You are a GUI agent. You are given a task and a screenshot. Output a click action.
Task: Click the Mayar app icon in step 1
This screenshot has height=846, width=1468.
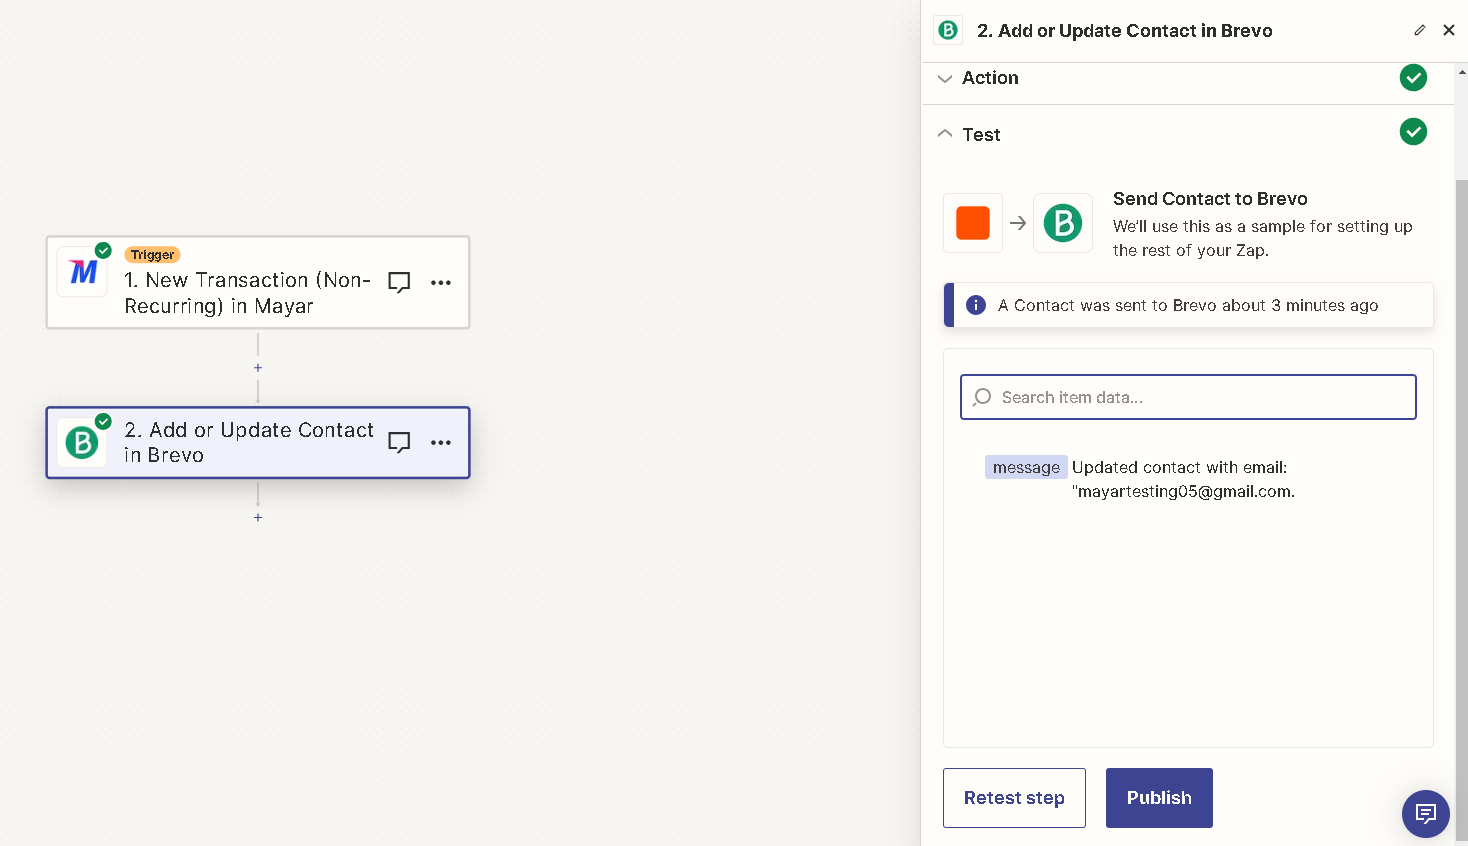click(x=82, y=272)
